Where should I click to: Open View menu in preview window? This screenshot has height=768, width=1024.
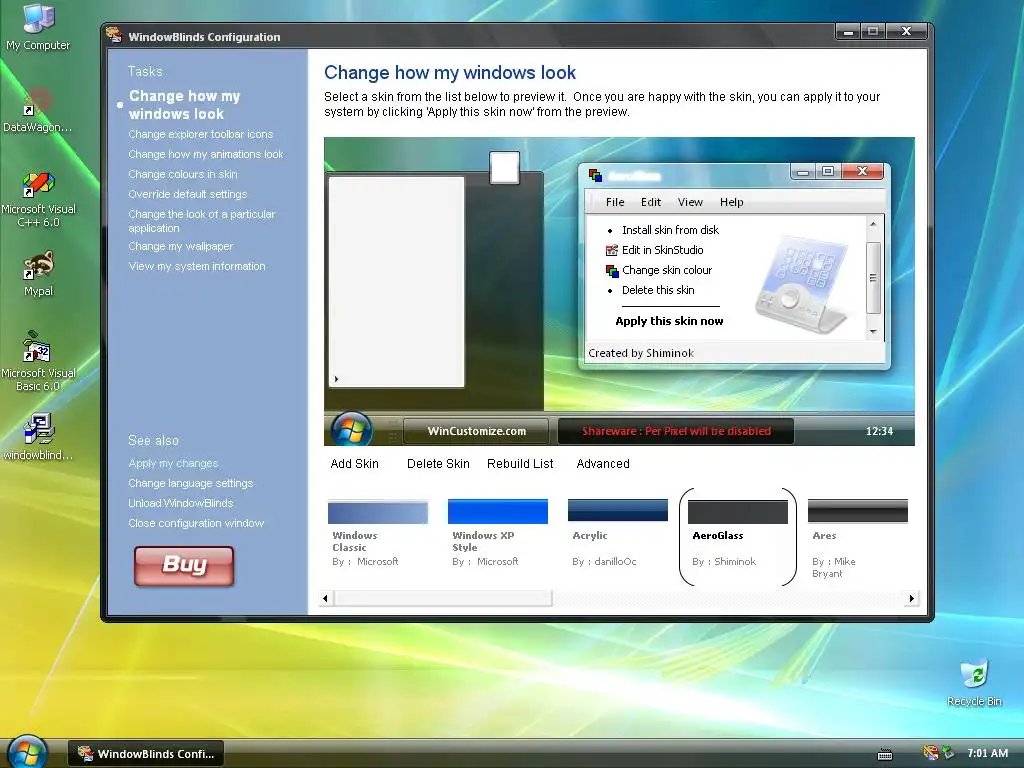point(690,202)
